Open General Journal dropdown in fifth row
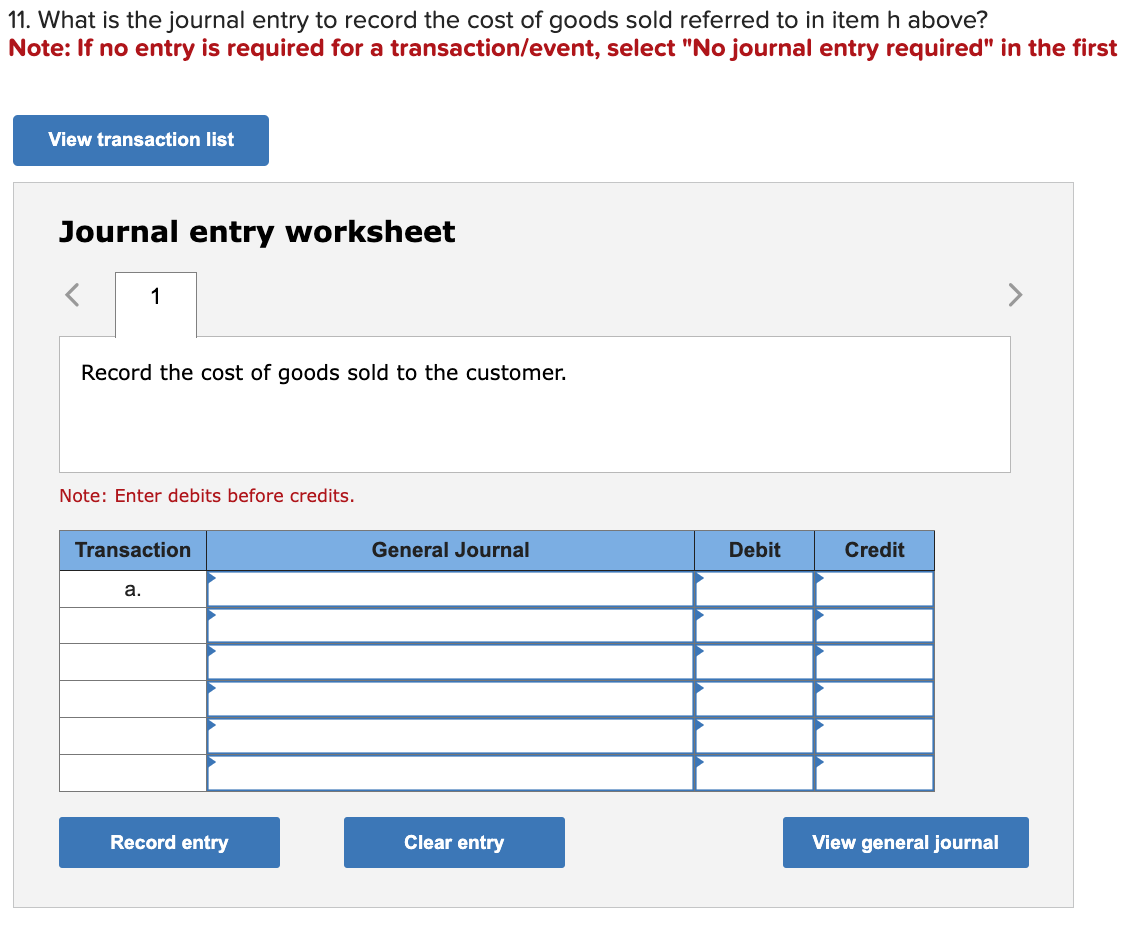Viewport: 1124px width, 934px height. tap(450, 736)
